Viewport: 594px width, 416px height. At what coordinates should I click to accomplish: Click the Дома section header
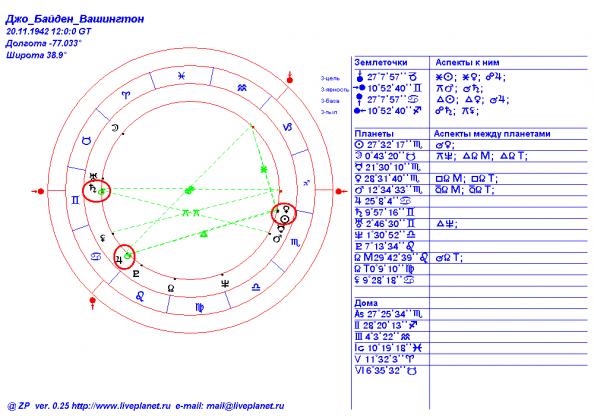click(366, 303)
